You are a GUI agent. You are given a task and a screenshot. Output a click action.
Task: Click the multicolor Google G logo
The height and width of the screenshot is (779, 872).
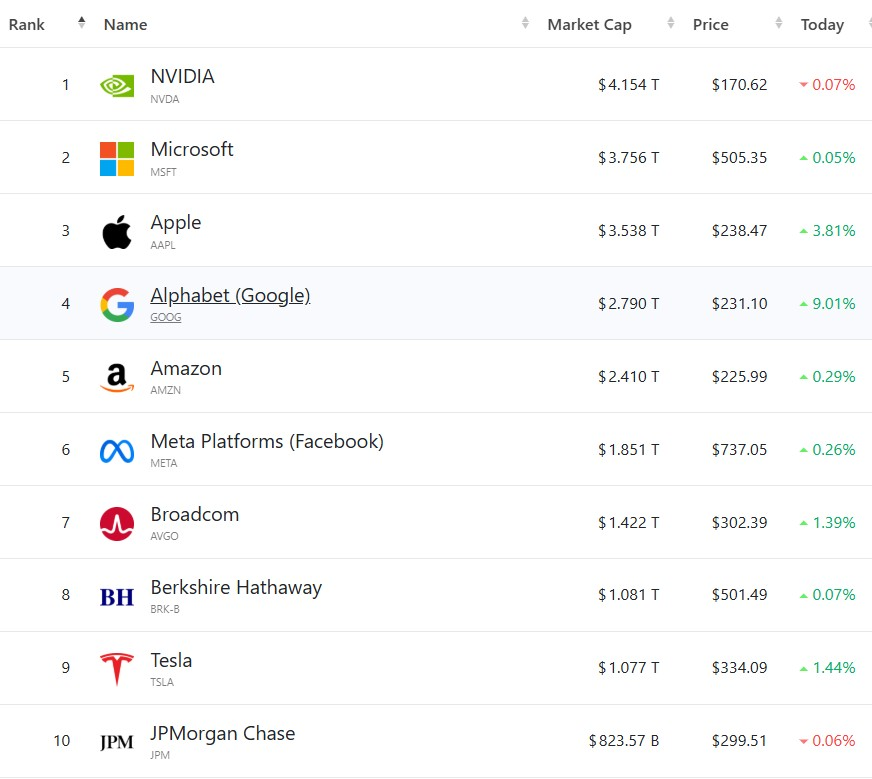117,305
